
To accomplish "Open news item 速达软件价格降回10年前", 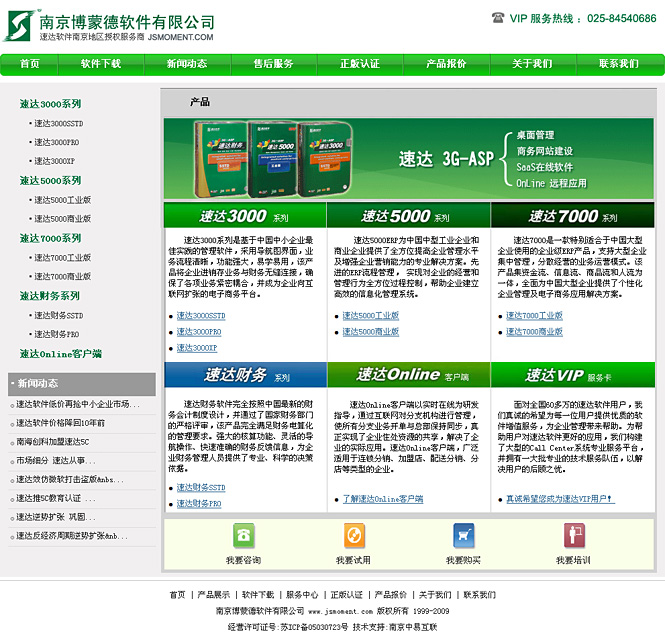I will (x=60, y=423).
